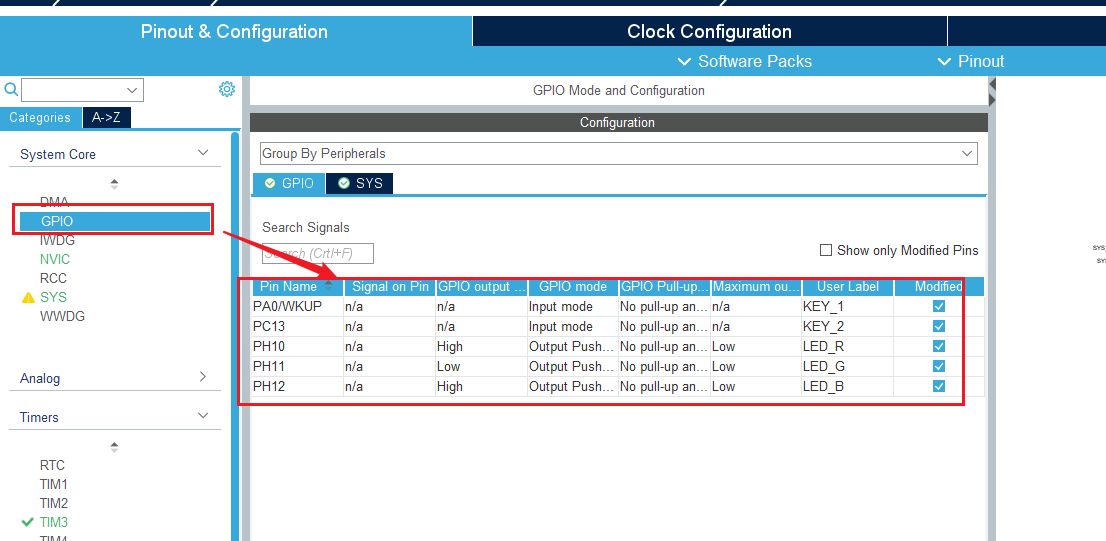Select the SYS configuration tab
This screenshot has width=1106, height=541.
pos(360,184)
